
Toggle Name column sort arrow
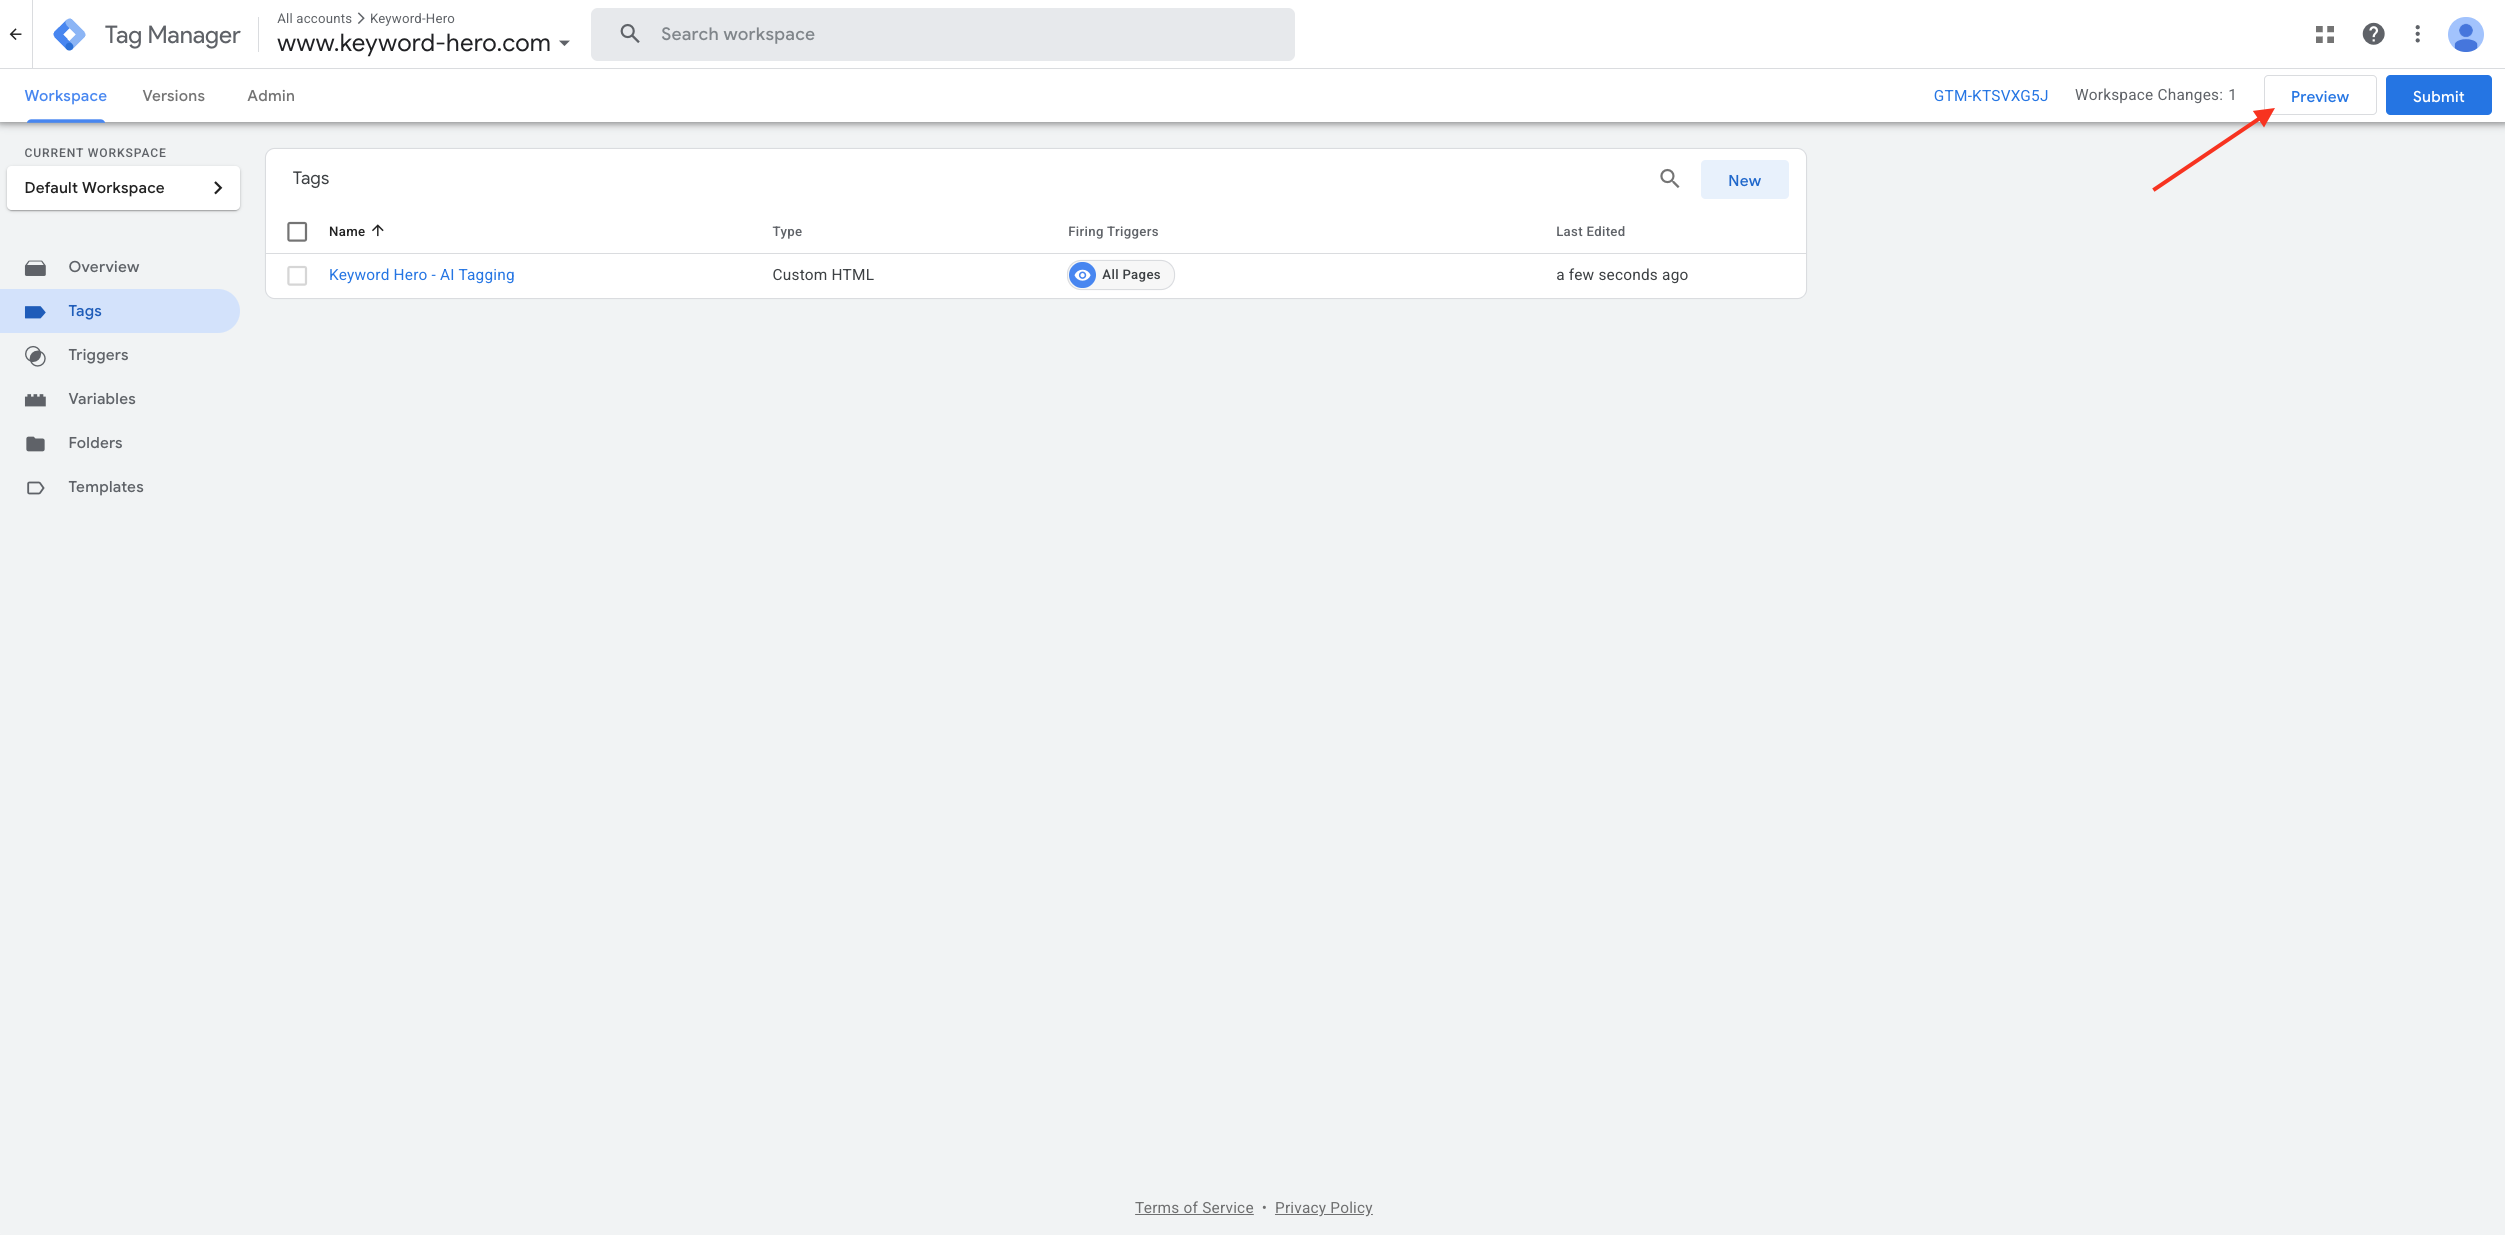(x=378, y=231)
